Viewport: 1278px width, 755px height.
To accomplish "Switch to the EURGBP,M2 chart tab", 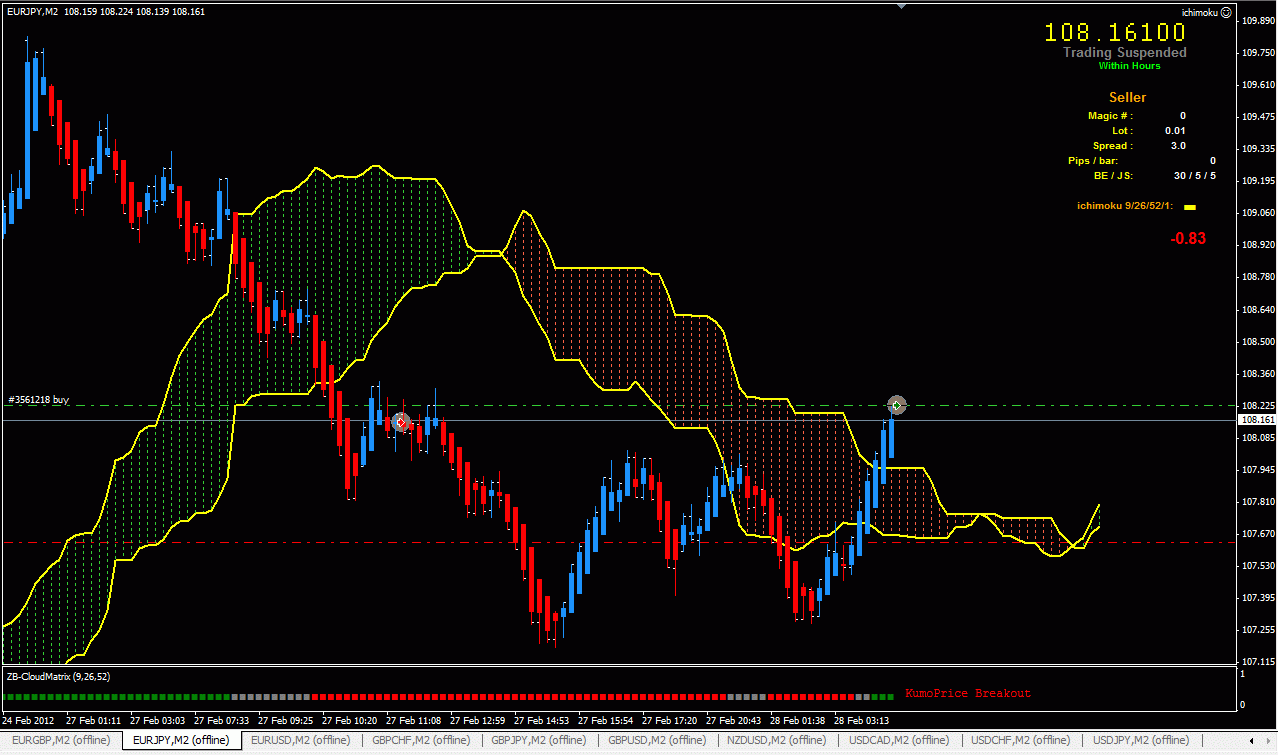I will [x=60, y=740].
